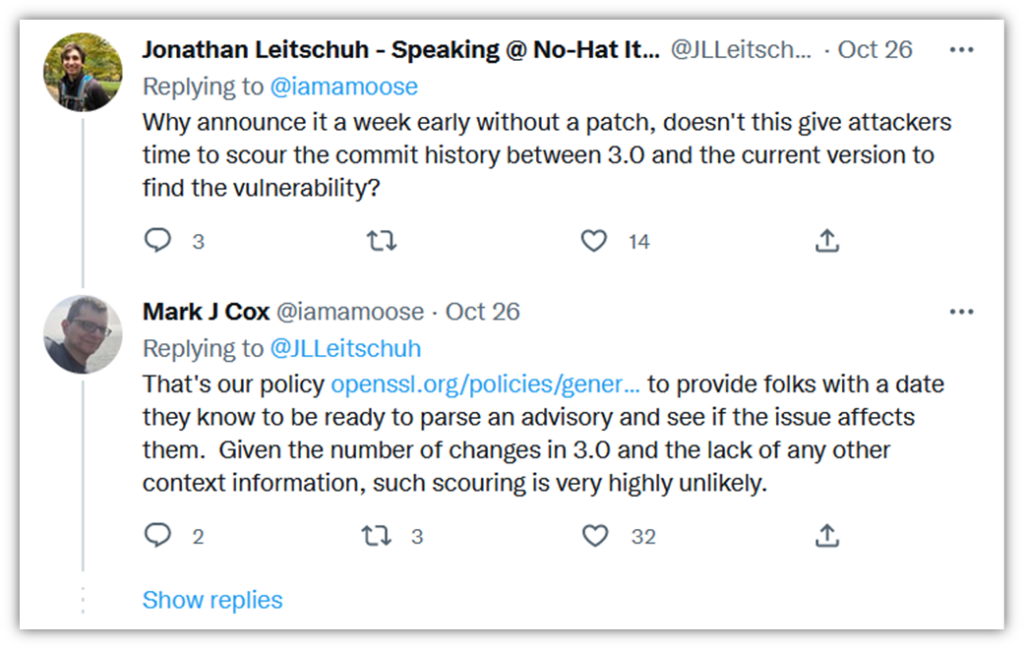Like Mark J Cox's tweet

(595, 536)
